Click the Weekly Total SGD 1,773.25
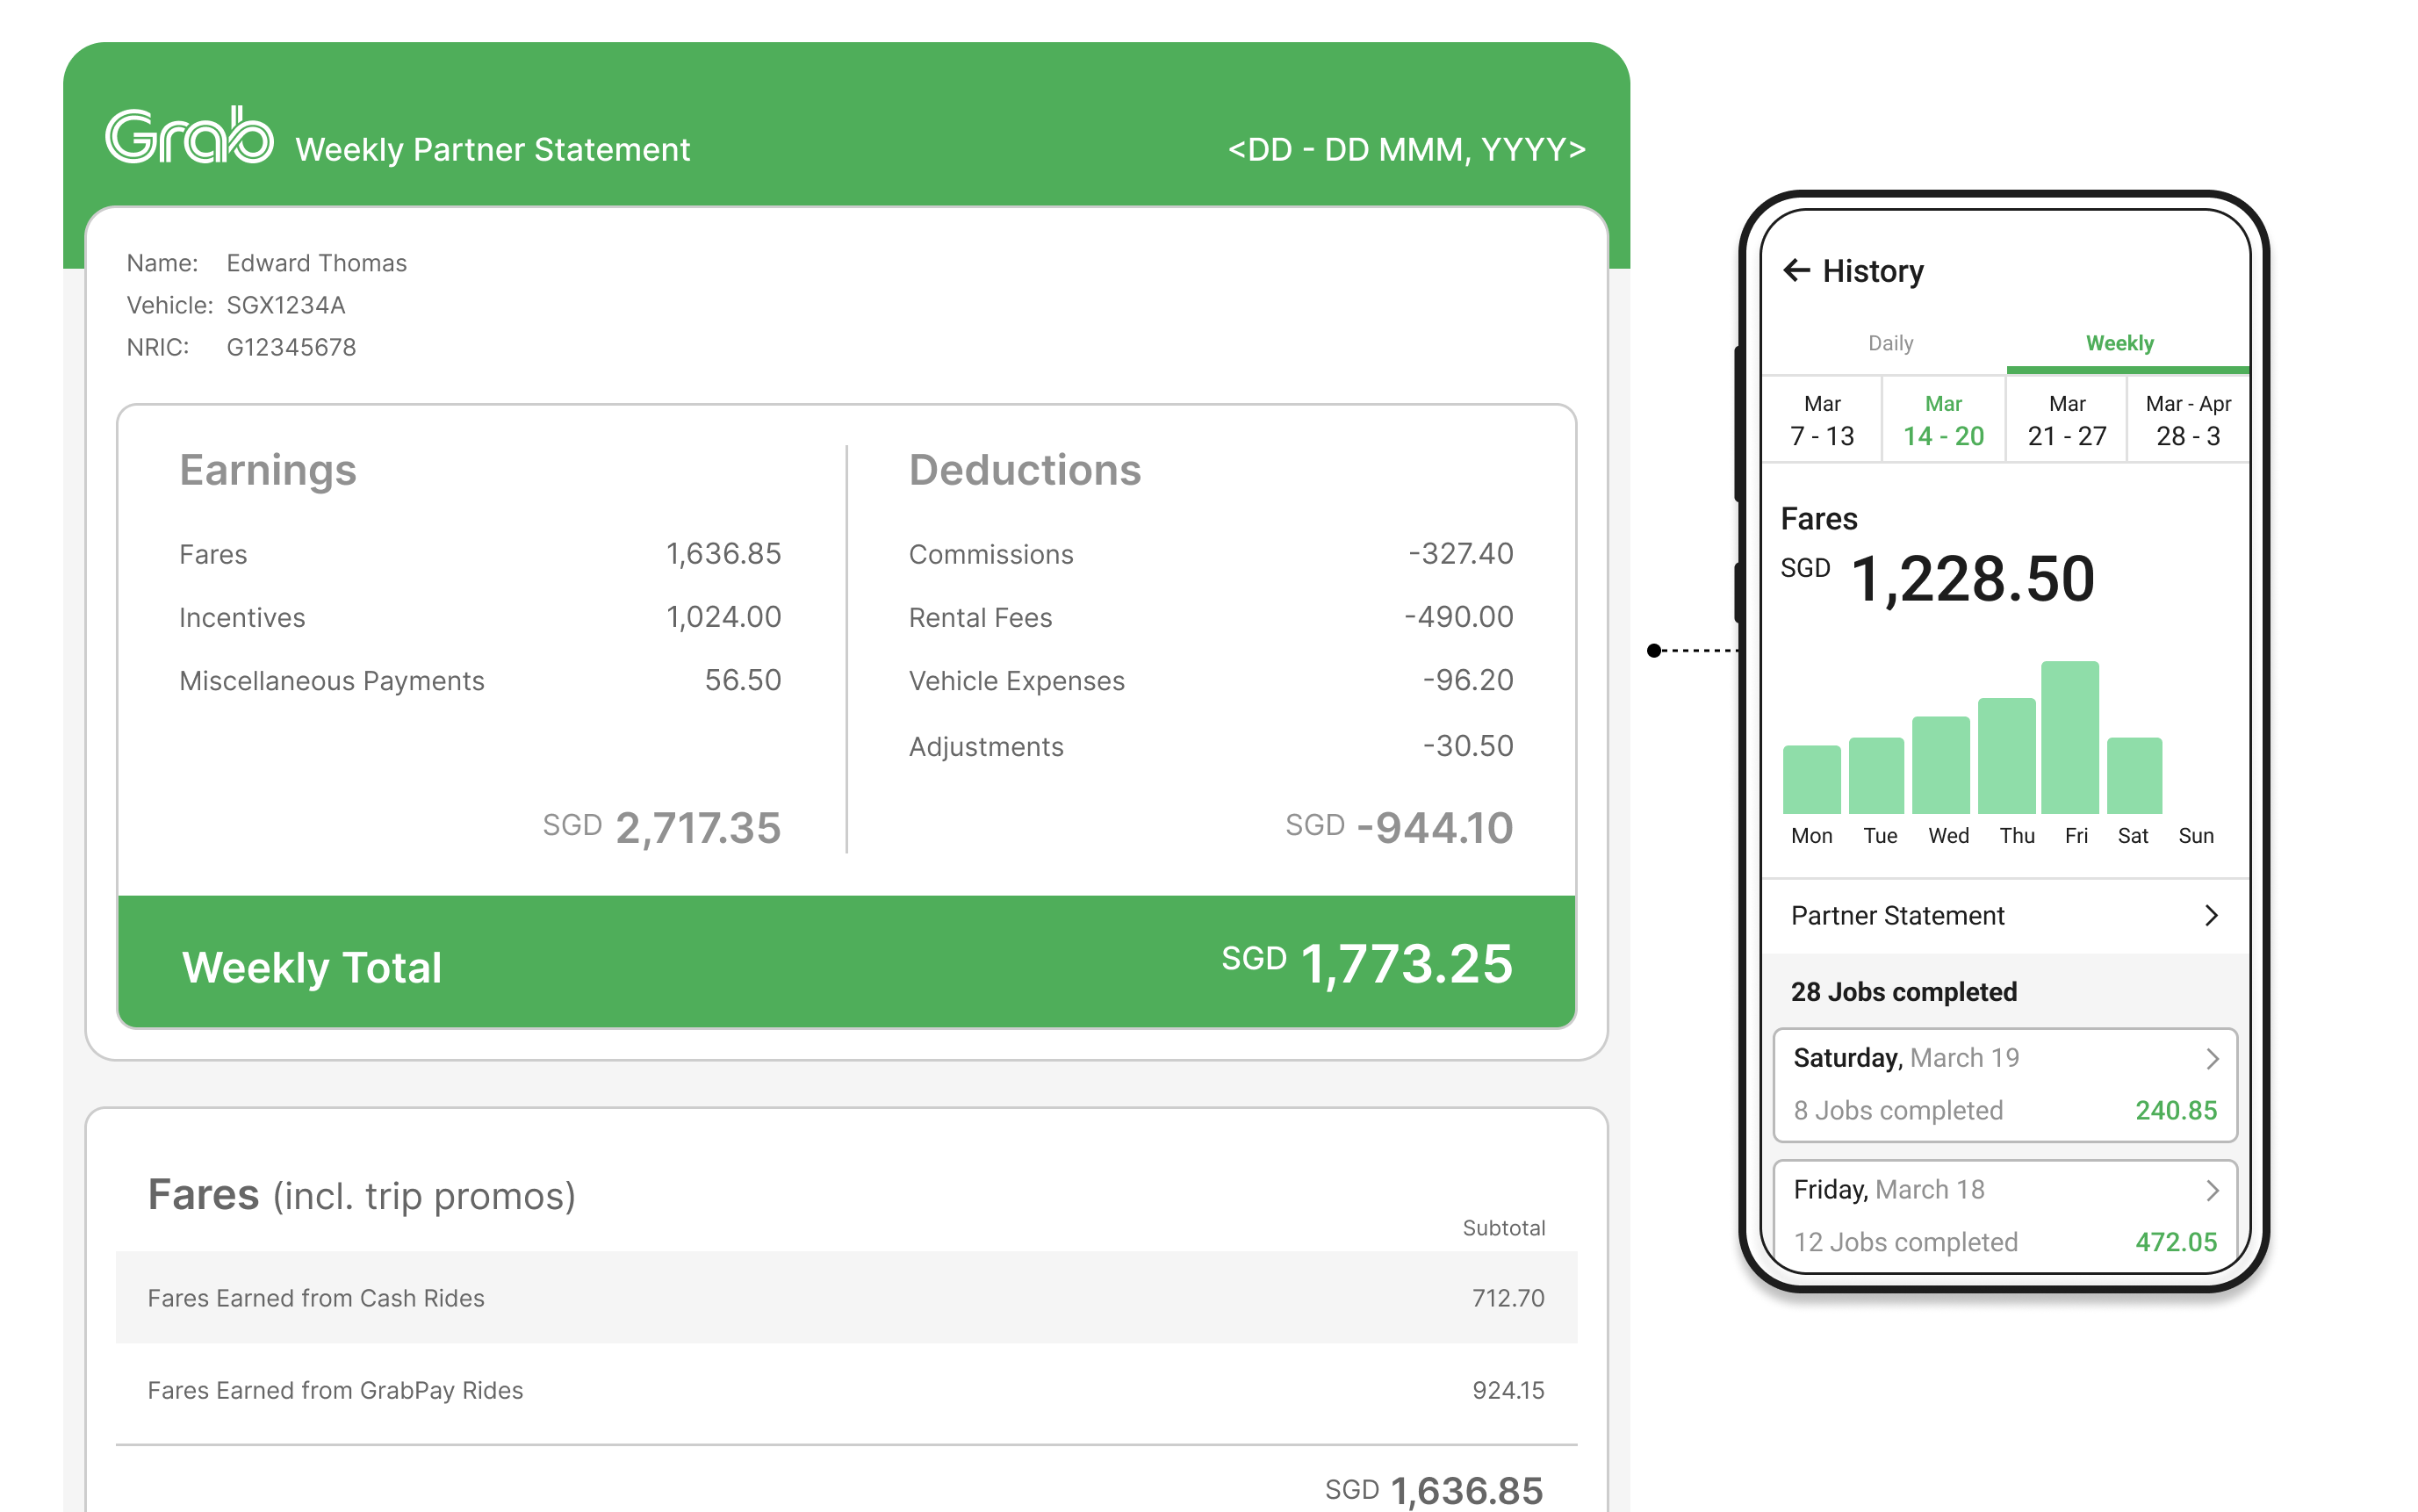2418x1512 pixels. [x=1367, y=964]
